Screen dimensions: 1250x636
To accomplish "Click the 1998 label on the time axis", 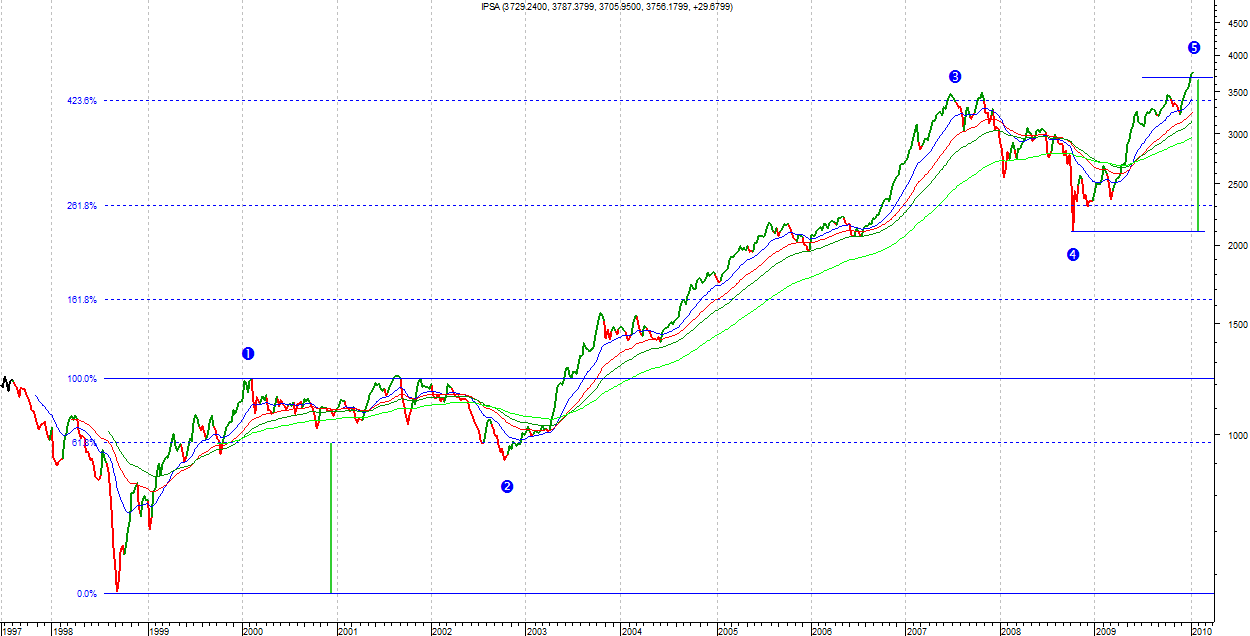I will (x=63, y=631).
